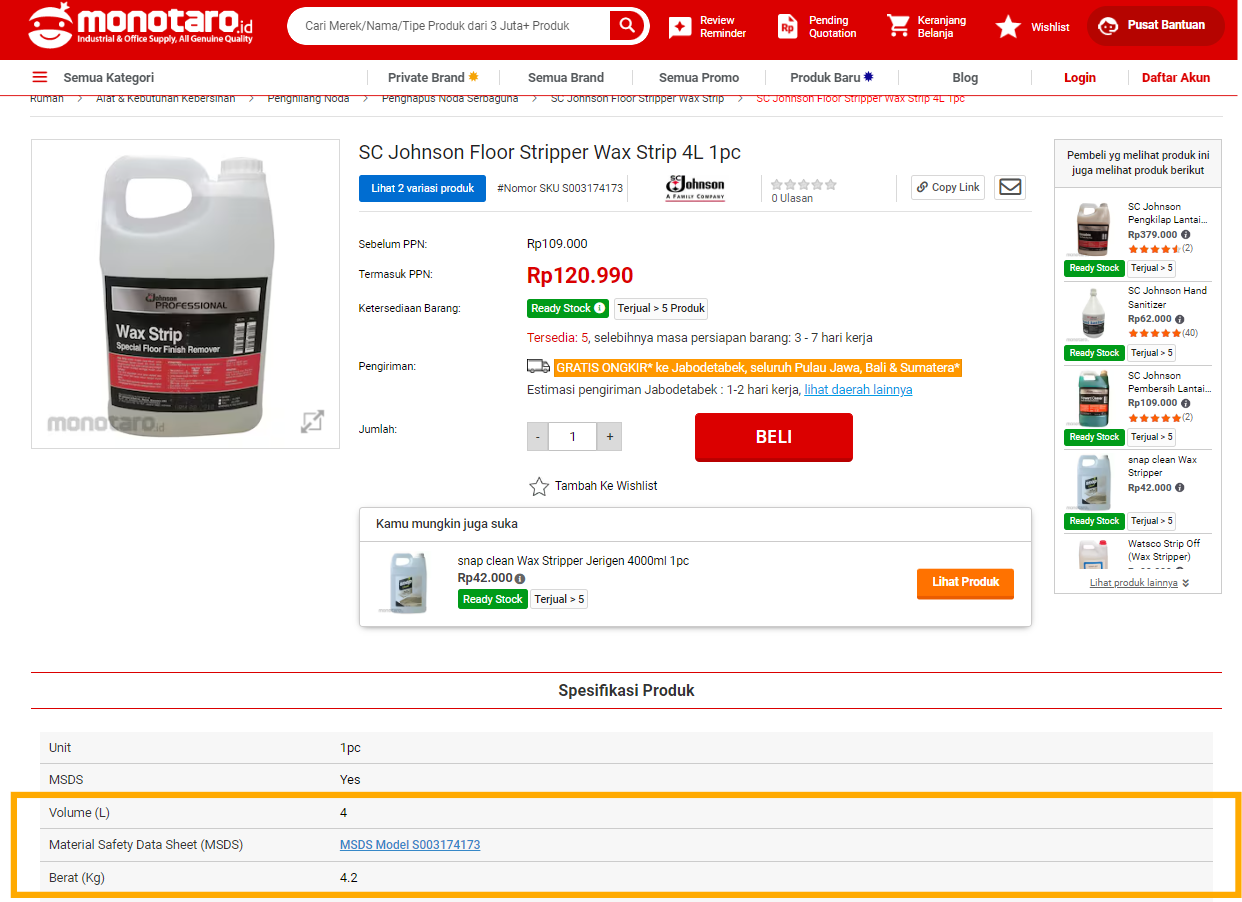Click SC Johnson Pengkilap Lantai thumbnail
Screen dimensions: 1242x902
pos(1092,228)
